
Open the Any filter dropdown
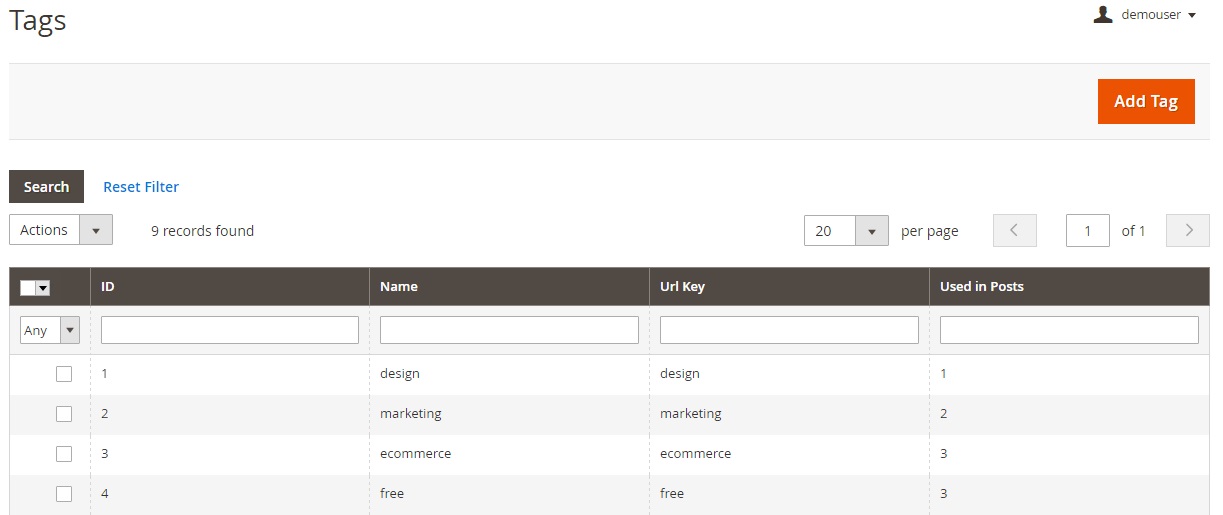pyautogui.click(x=50, y=330)
